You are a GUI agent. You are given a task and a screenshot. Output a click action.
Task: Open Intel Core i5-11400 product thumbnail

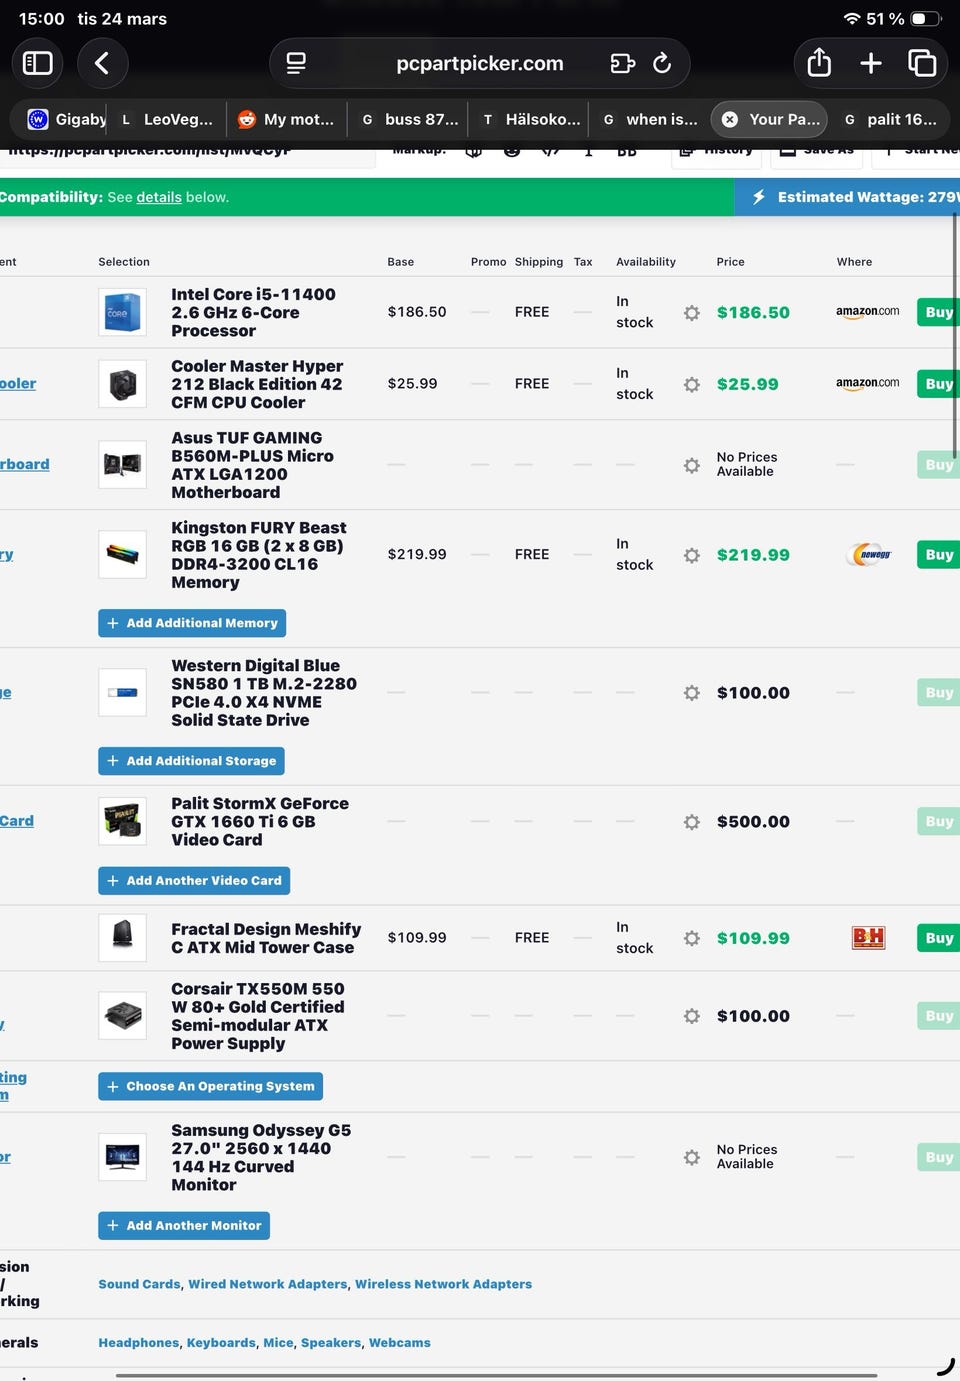tap(122, 312)
